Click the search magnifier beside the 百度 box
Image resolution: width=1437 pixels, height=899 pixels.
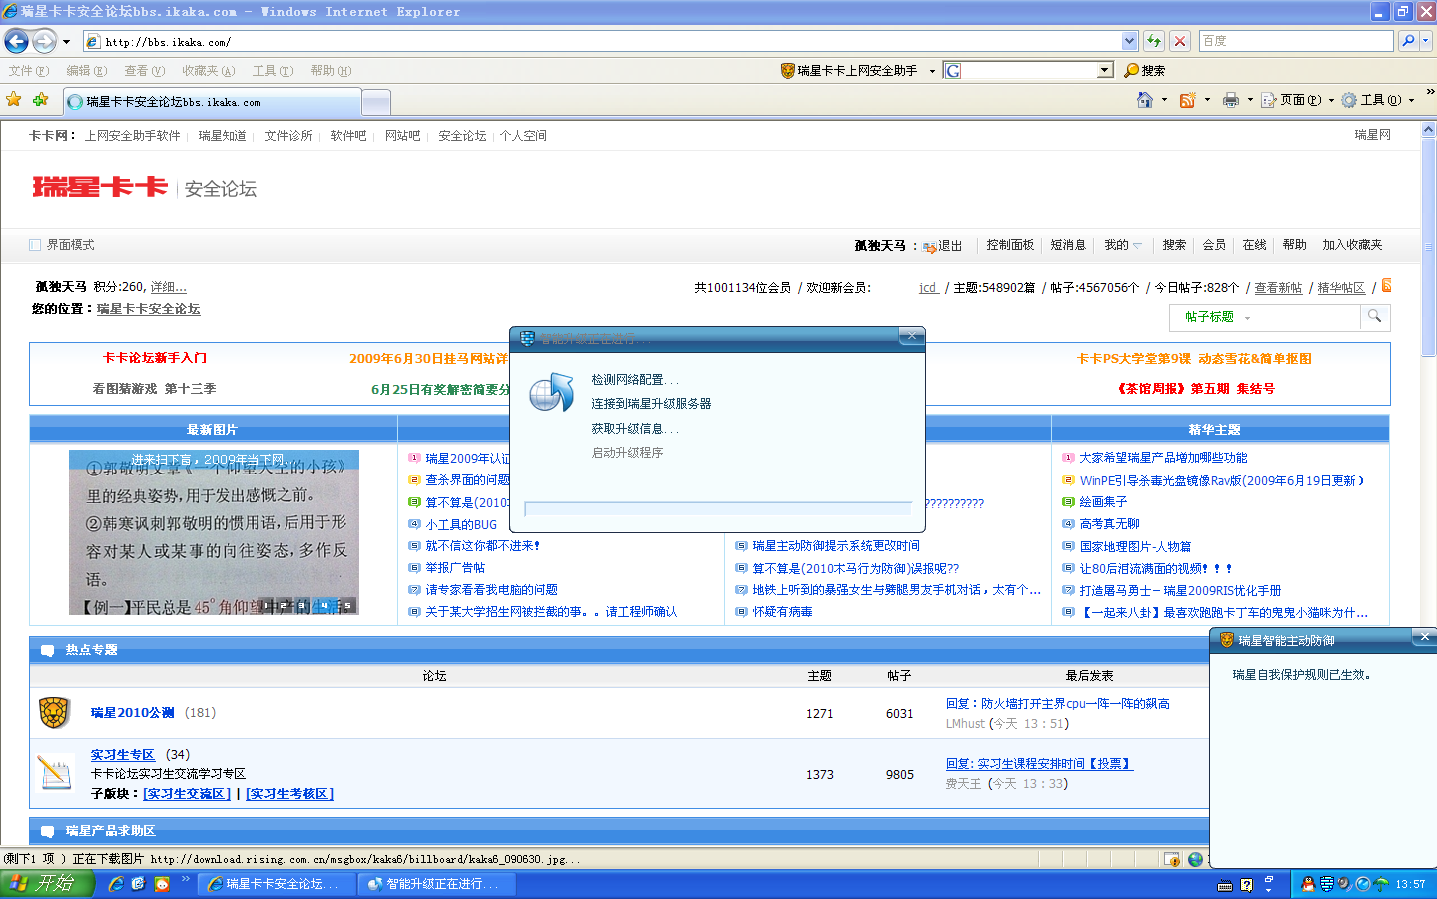(x=1408, y=41)
